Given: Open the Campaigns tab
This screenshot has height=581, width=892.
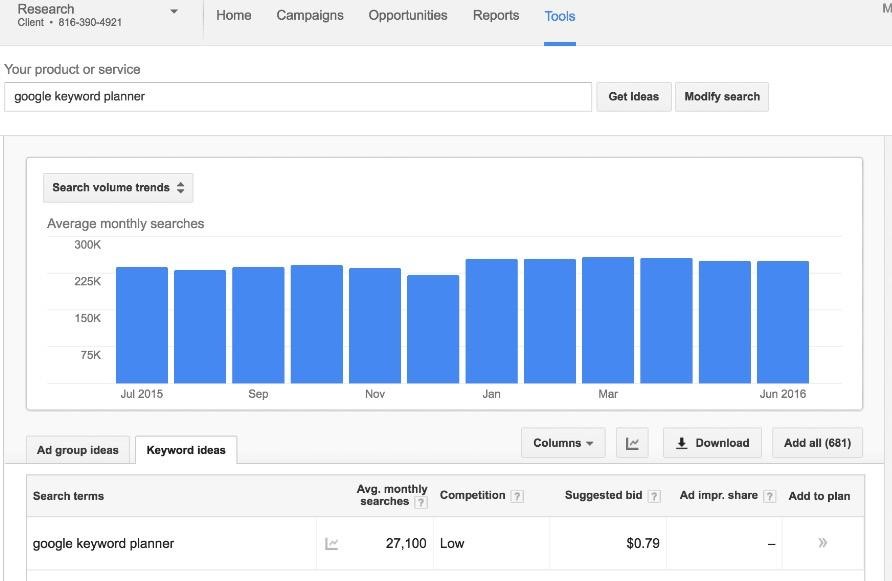Looking at the screenshot, I should click(x=309, y=15).
